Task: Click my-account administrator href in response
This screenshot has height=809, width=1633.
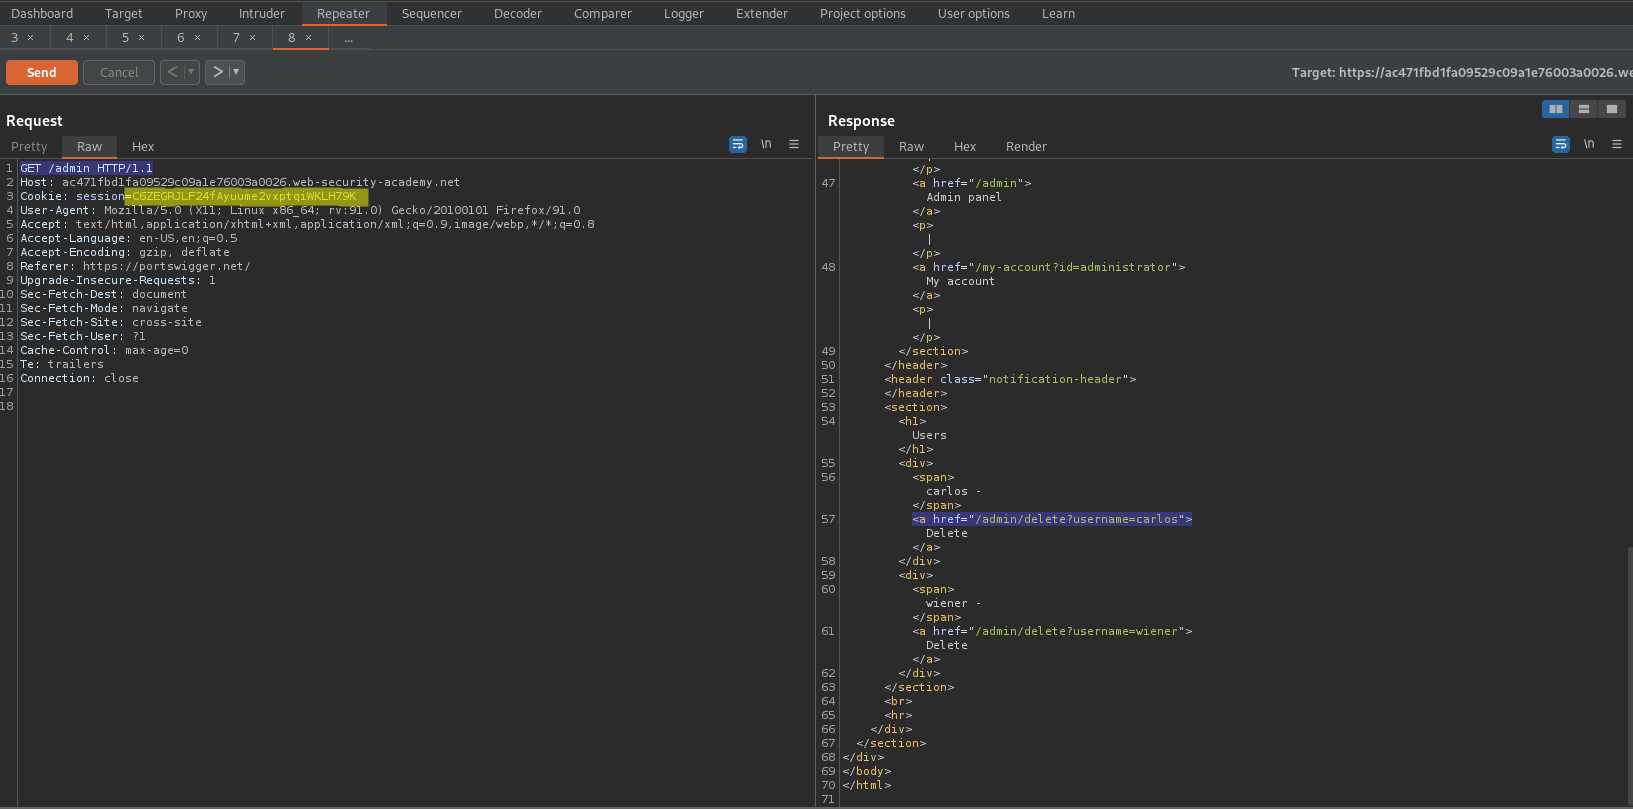Action: pos(1049,267)
